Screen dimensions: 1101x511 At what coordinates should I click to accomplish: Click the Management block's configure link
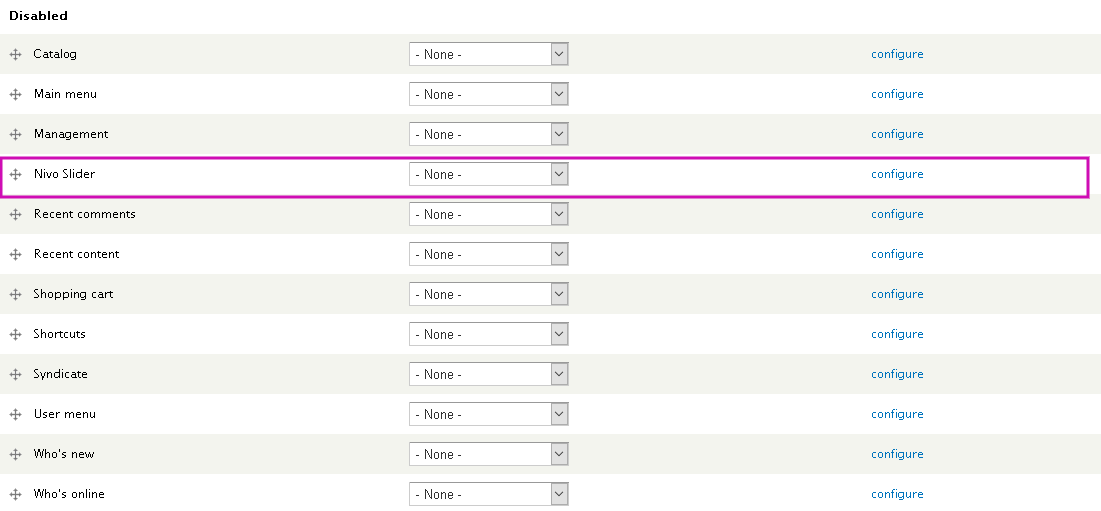coord(897,134)
